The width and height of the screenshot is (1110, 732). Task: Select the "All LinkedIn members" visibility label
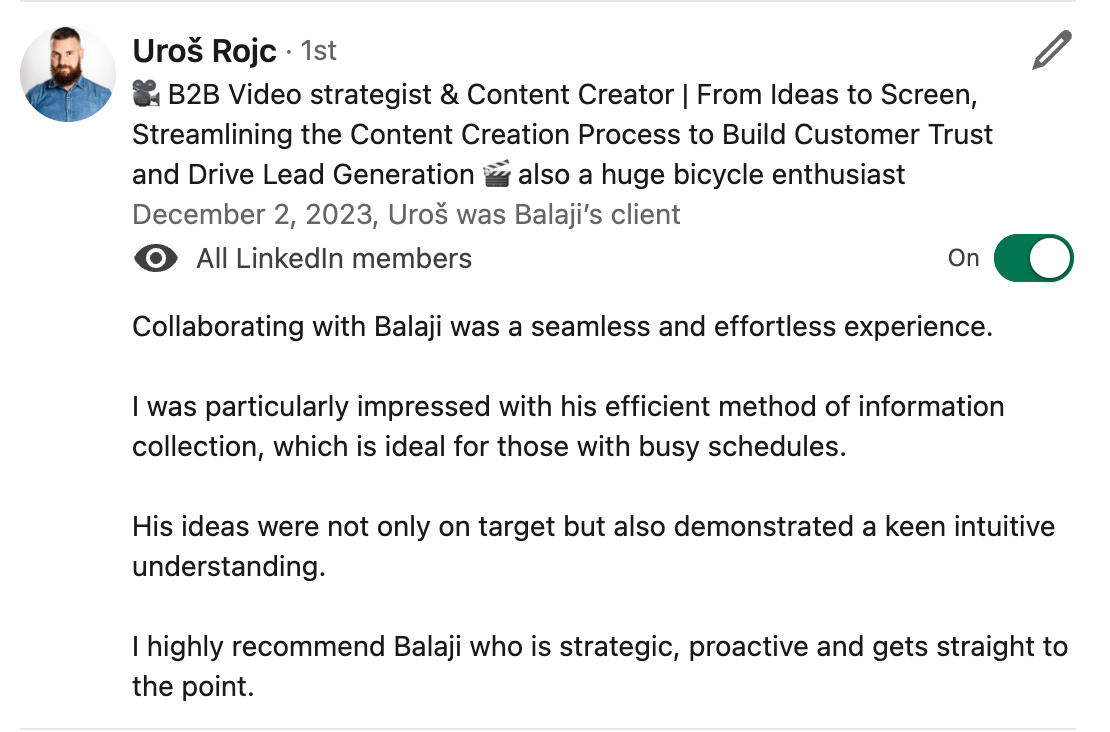pos(334,259)
